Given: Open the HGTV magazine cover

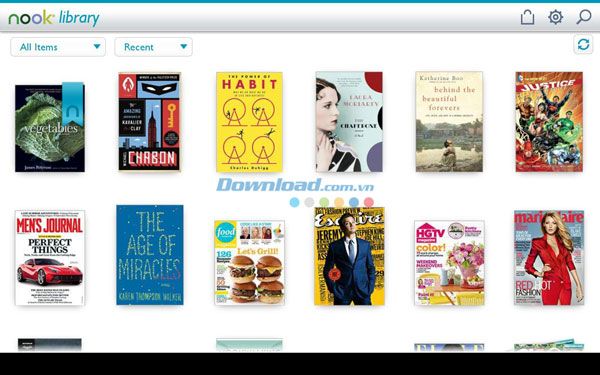Looking at the screenshot, I should tap(449, 262).
